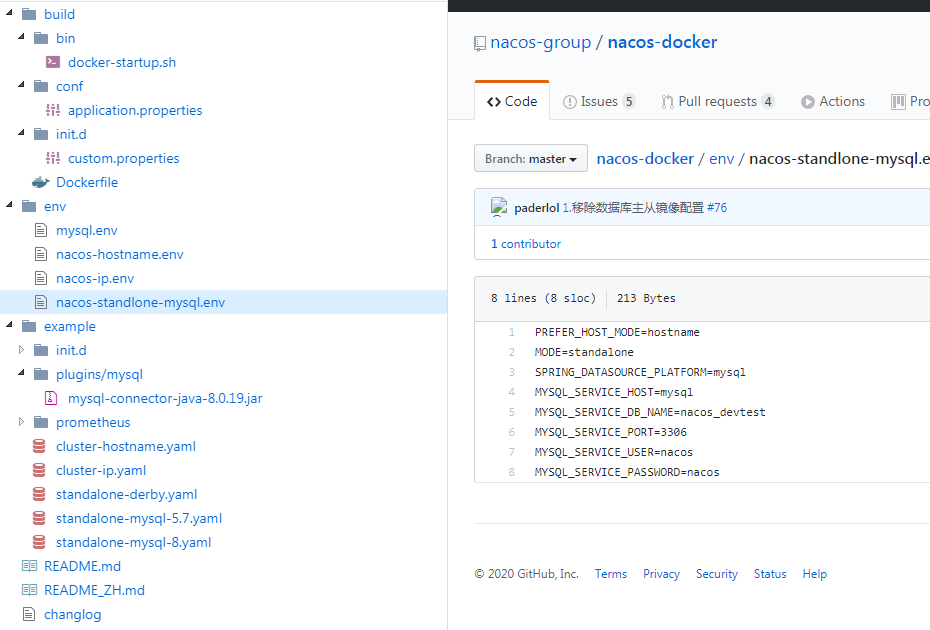Click line number 5 in code view
The width and height of the screenshot is (930, 630).
(511, 412)
